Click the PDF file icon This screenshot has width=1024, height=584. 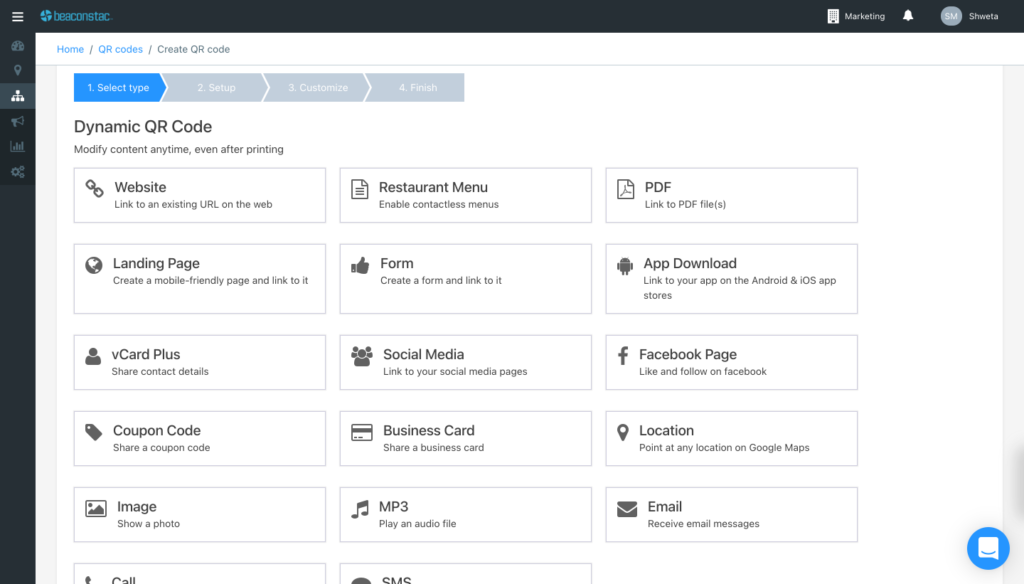626,189
